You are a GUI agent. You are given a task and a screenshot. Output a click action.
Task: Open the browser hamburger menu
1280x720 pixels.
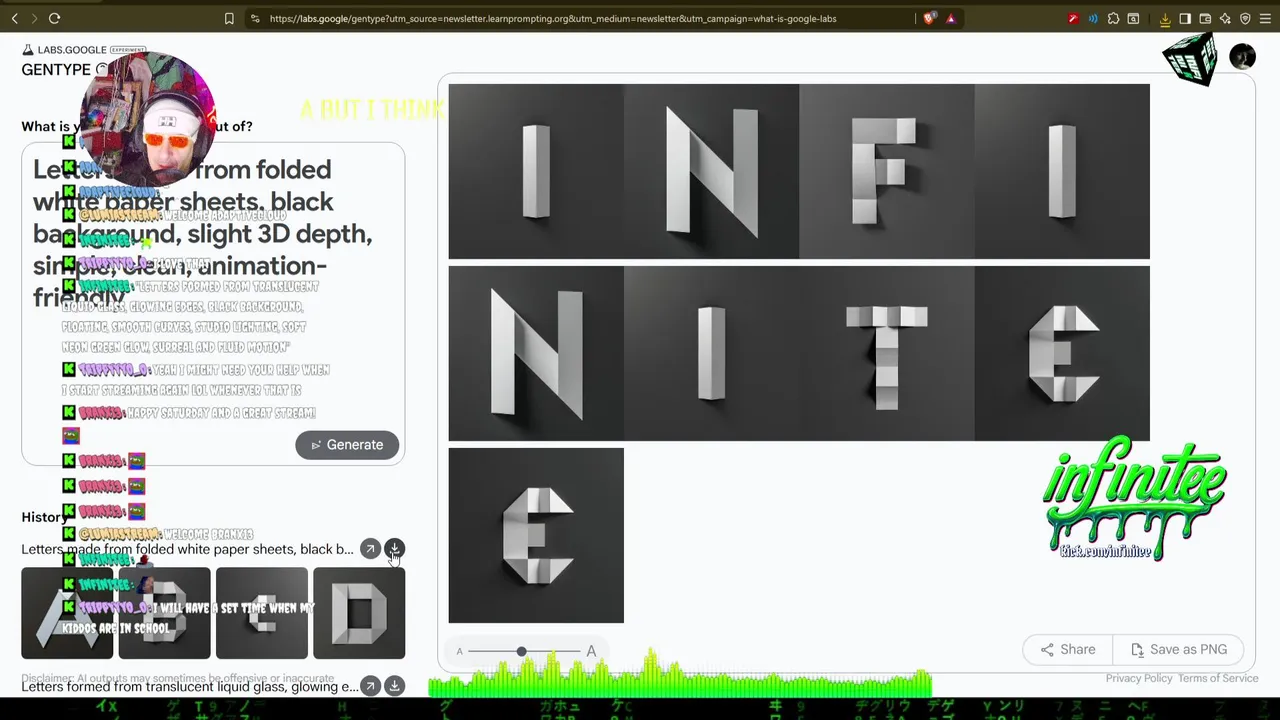1265,18
